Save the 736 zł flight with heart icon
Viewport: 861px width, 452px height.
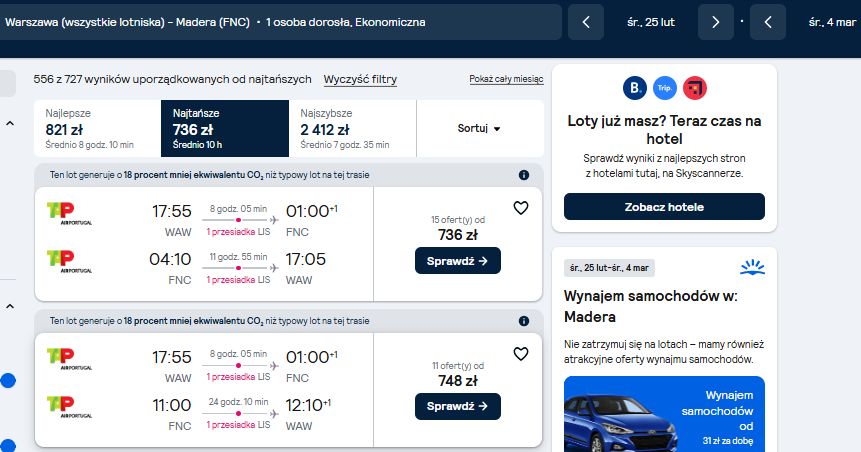[x=521, y=208]
